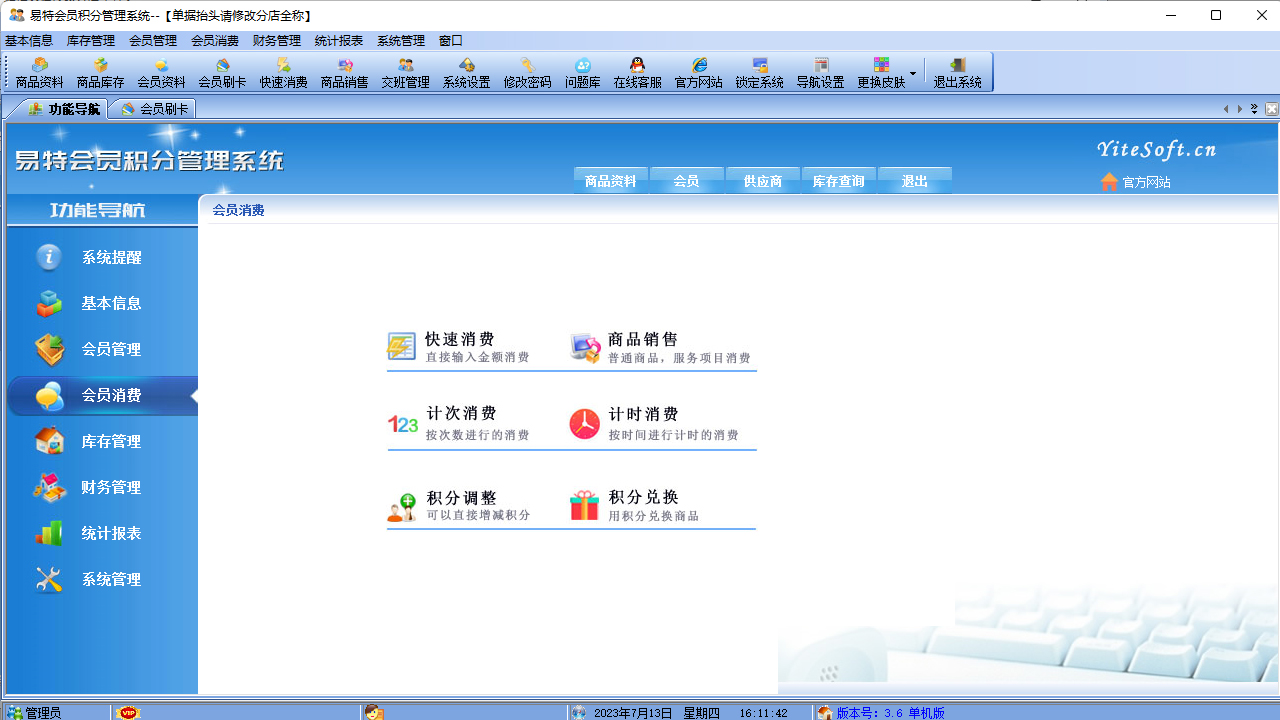Click the 系统设置 gear icon

pyautogui.click(x=465, y=71)
